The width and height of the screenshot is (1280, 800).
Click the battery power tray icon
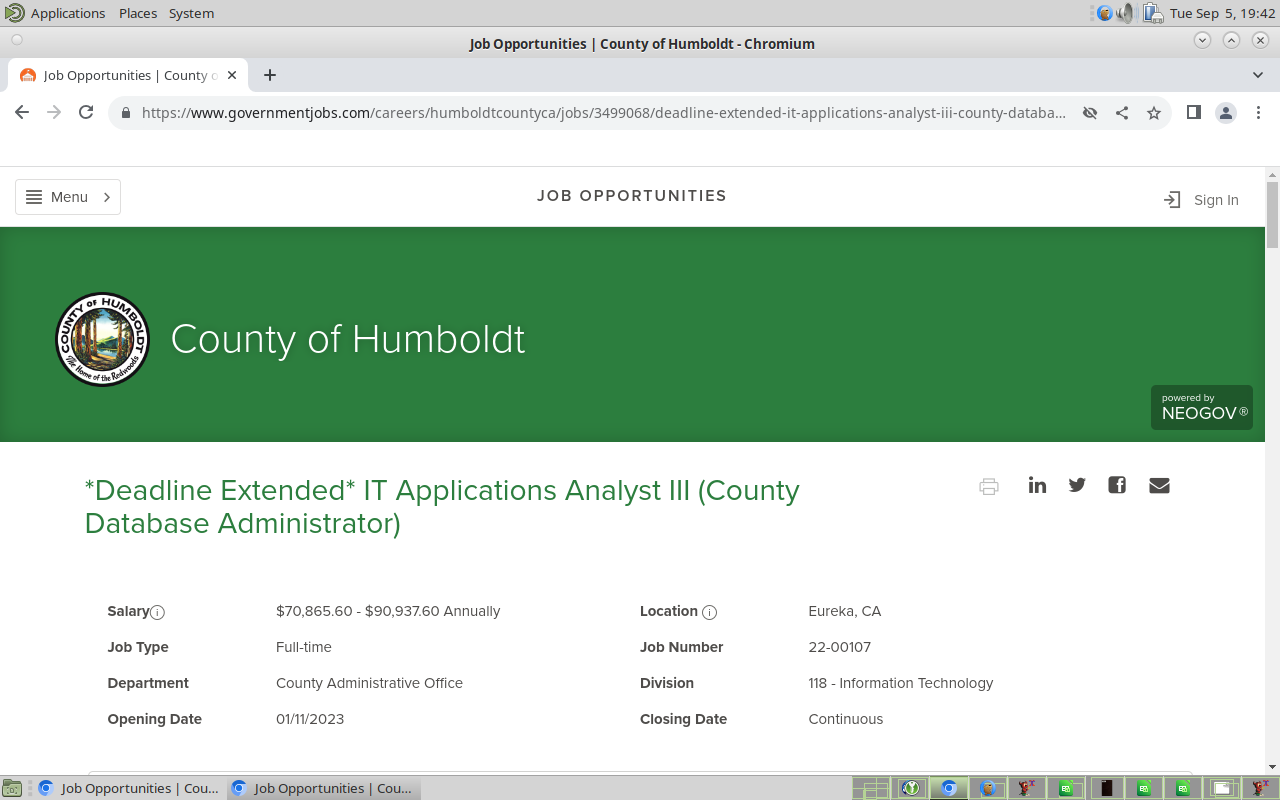pos(1152,13)
